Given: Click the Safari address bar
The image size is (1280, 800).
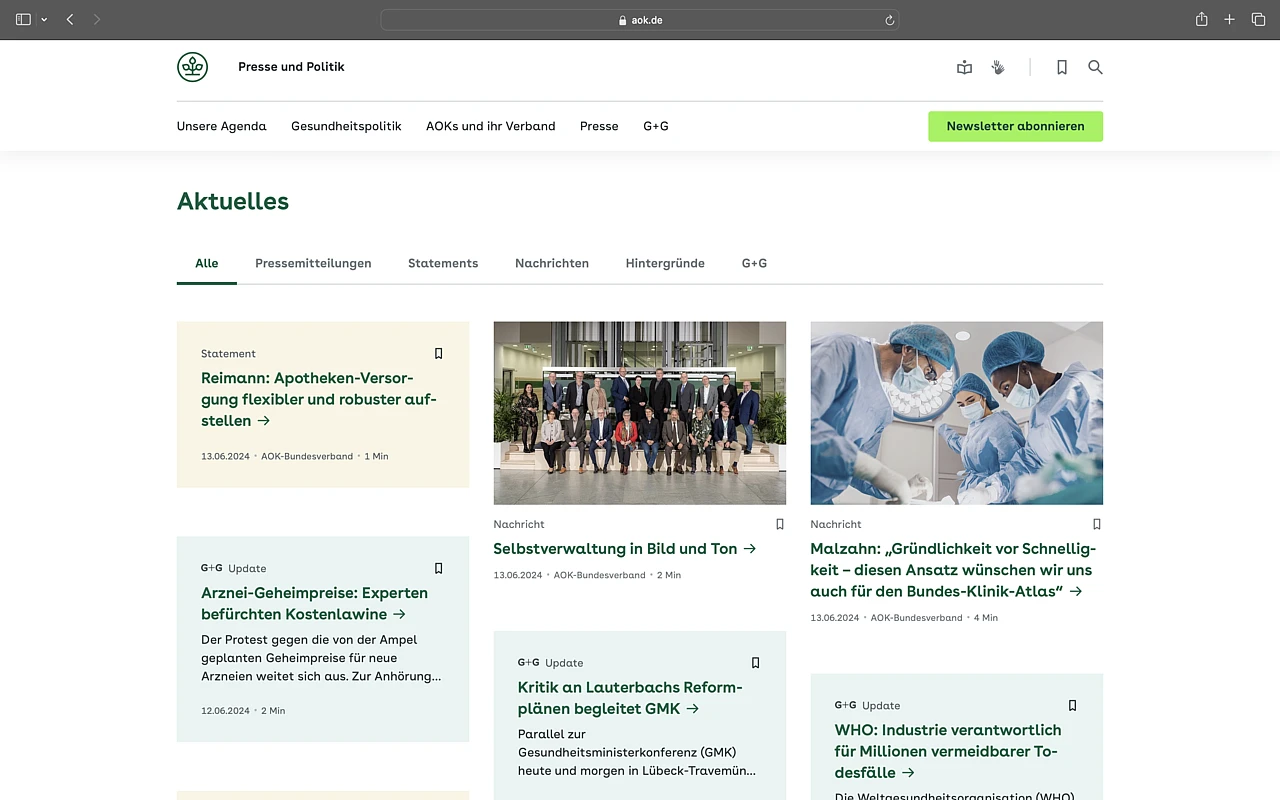Looking at the screenshot, I should 640,20.
